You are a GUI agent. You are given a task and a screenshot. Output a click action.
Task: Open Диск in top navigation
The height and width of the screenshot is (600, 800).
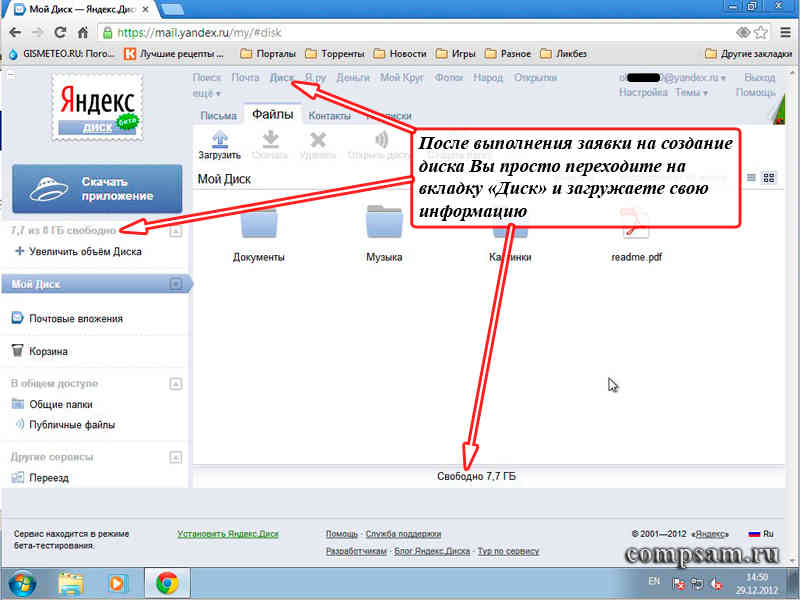pos(282,78)
